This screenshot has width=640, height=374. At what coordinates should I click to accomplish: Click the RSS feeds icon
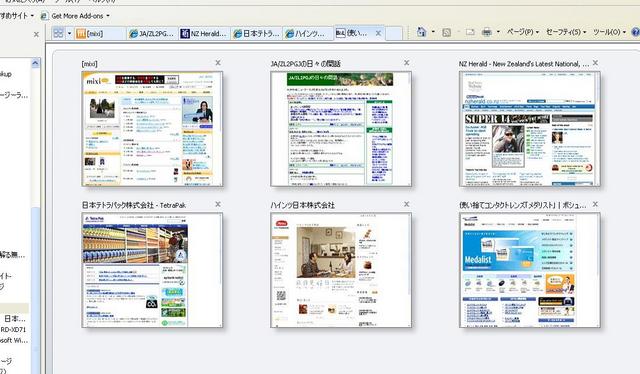[447, 32]
